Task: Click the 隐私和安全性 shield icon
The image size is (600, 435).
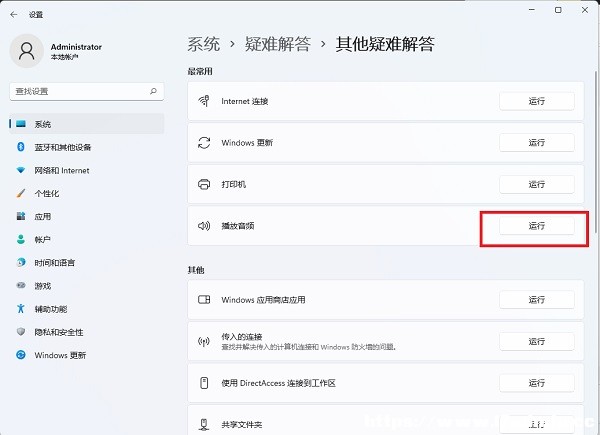Action: pos(21,332)
